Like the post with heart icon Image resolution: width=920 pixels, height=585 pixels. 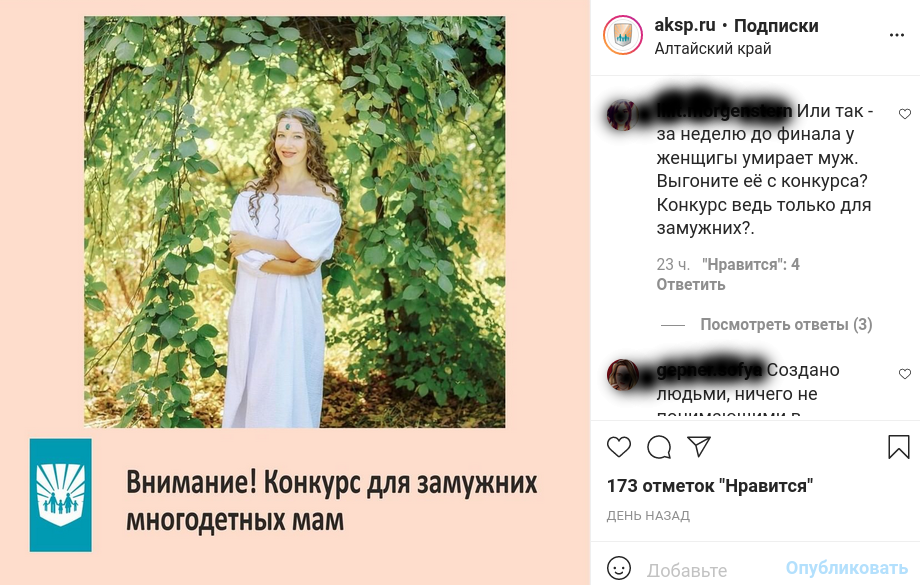(618, 447)
